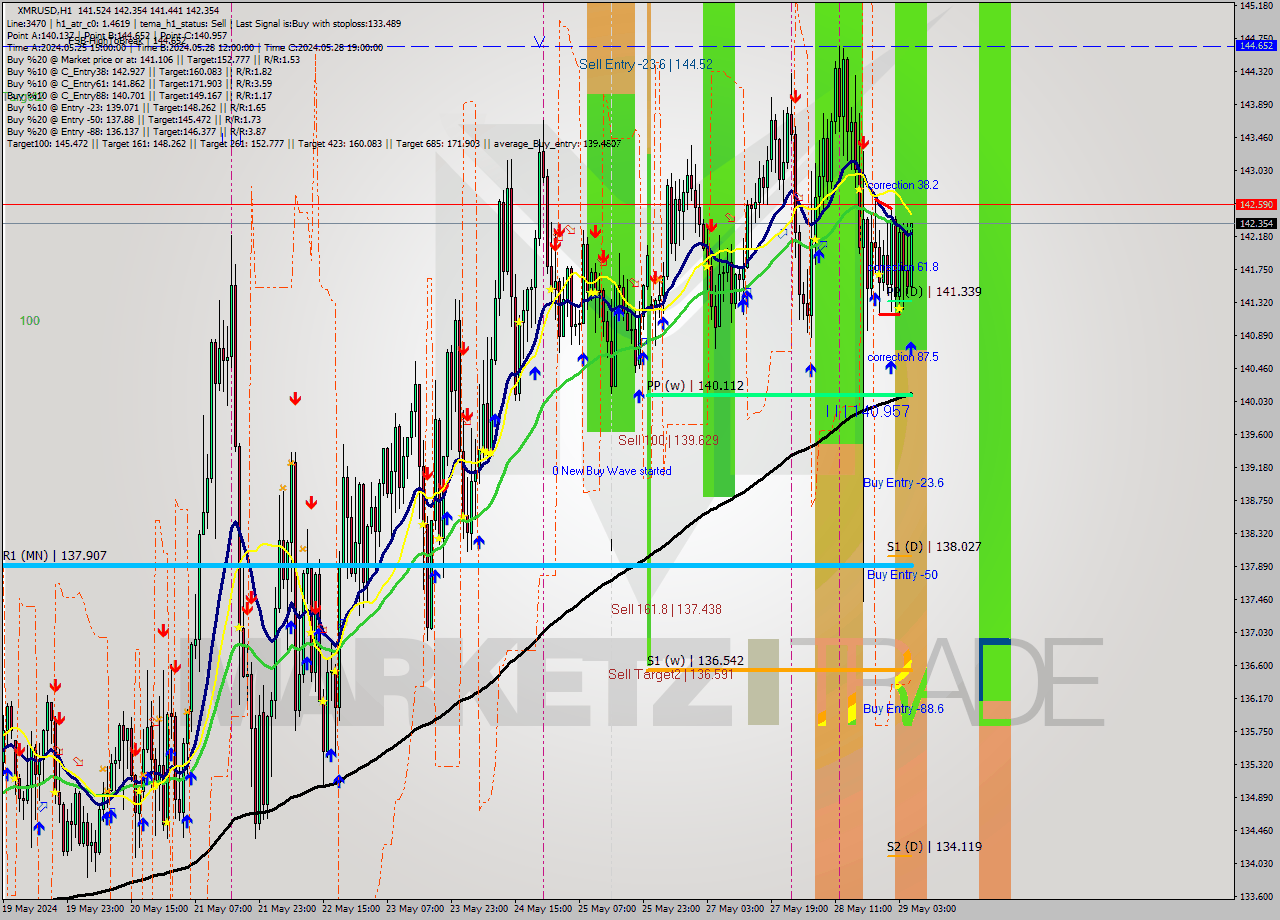
Task: Click the 'Buy %20 @ Entry -88: 136.137' line
Action: pyautogui.click(x=136, y=131)
